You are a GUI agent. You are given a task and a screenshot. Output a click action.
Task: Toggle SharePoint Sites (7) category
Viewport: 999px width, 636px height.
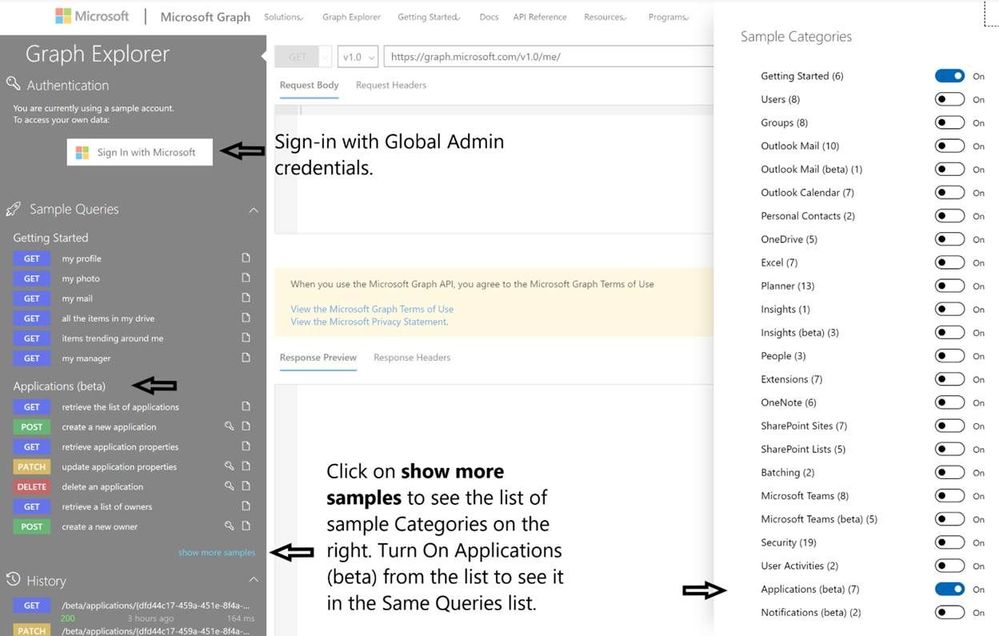point(949,426)
